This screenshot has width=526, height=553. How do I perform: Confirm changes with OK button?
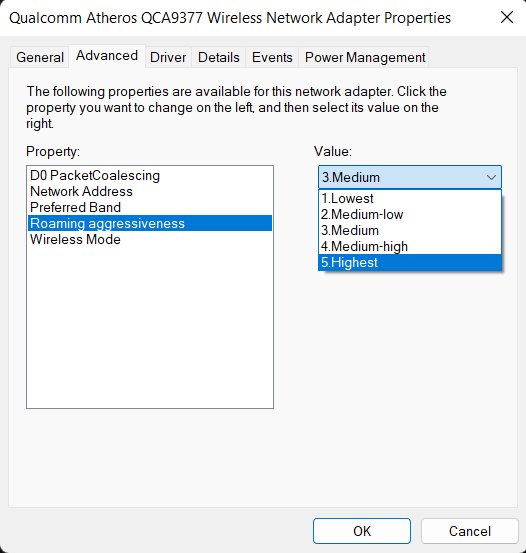coord(362,531)
